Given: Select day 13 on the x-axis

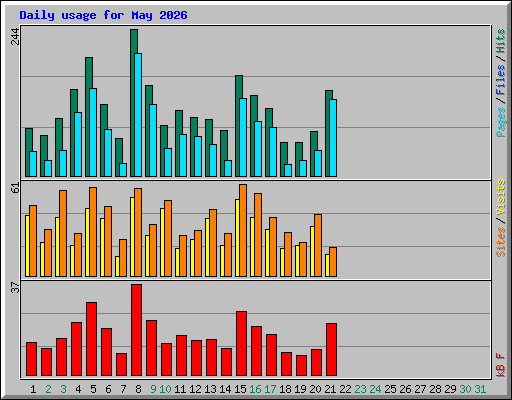Looking at the screenshot, I should click(x=210, y=389).
